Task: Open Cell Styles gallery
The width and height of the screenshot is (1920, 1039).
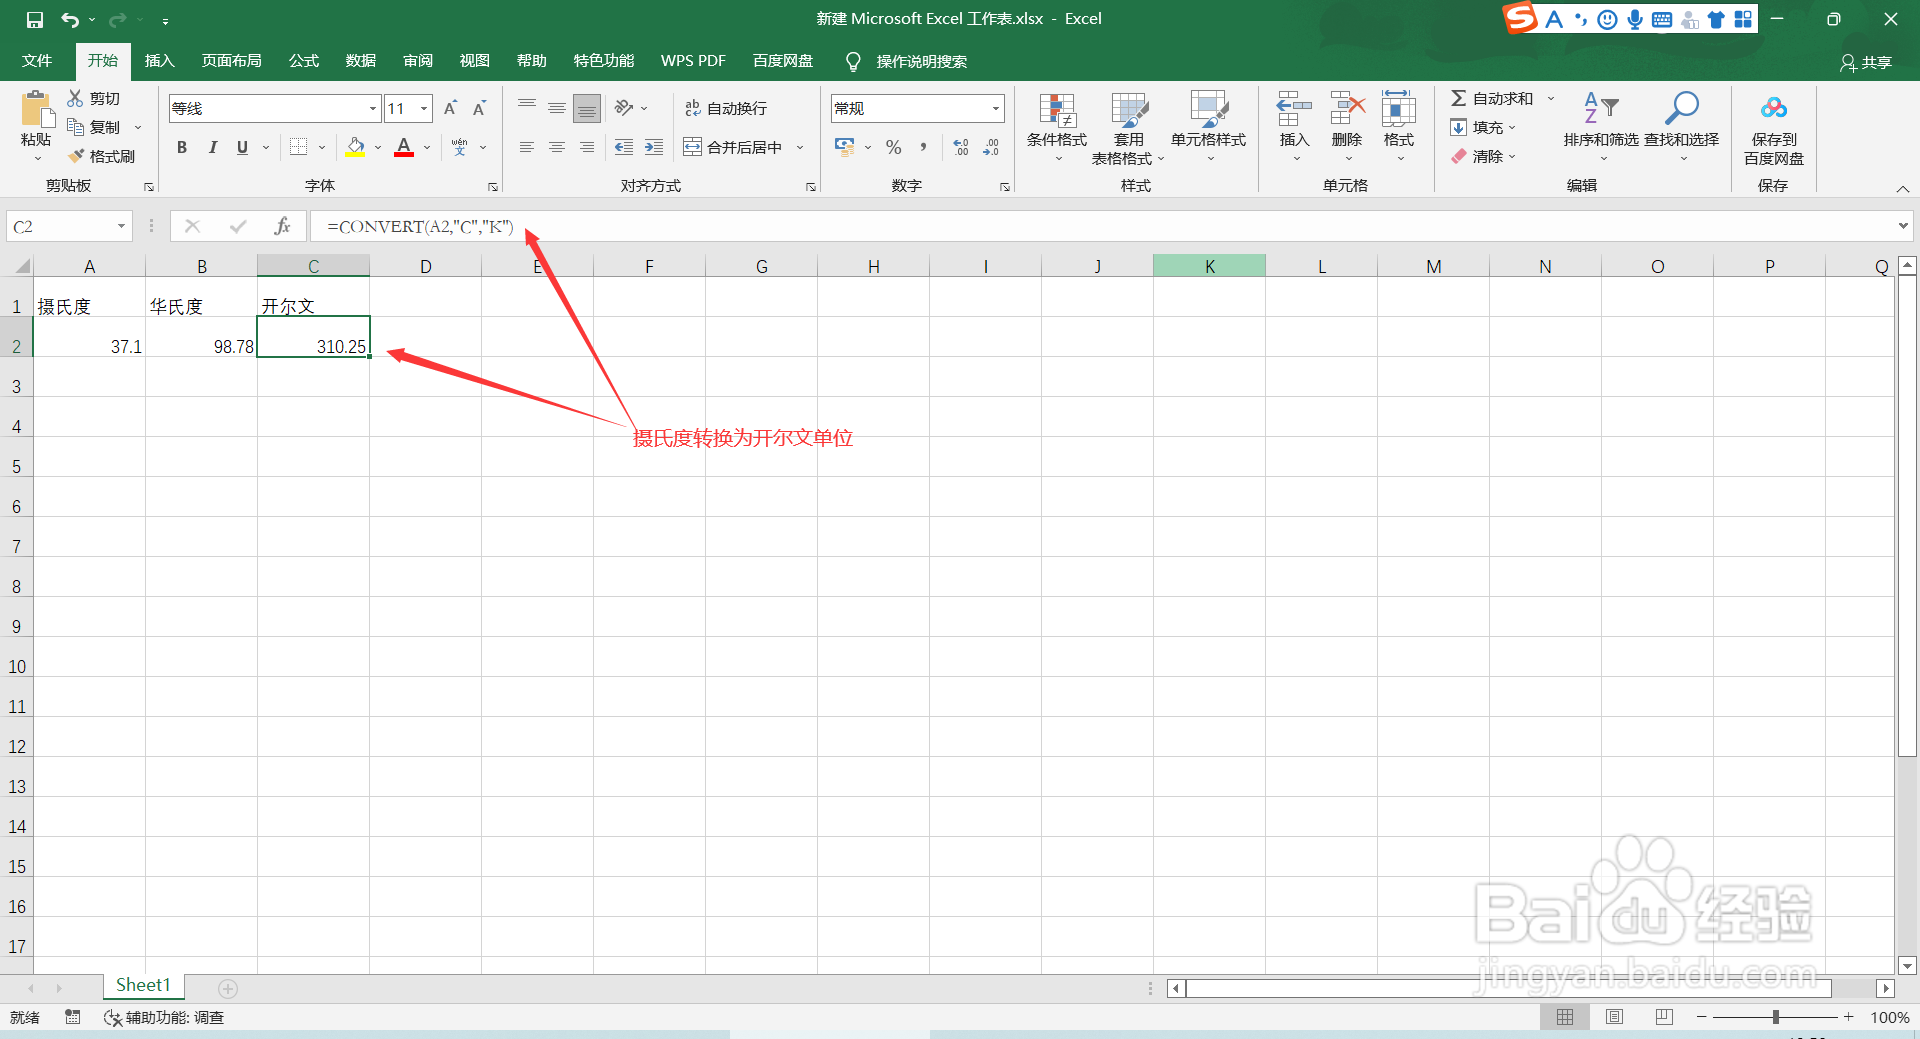Action: pyautogui.click(x=1209, y=128)
